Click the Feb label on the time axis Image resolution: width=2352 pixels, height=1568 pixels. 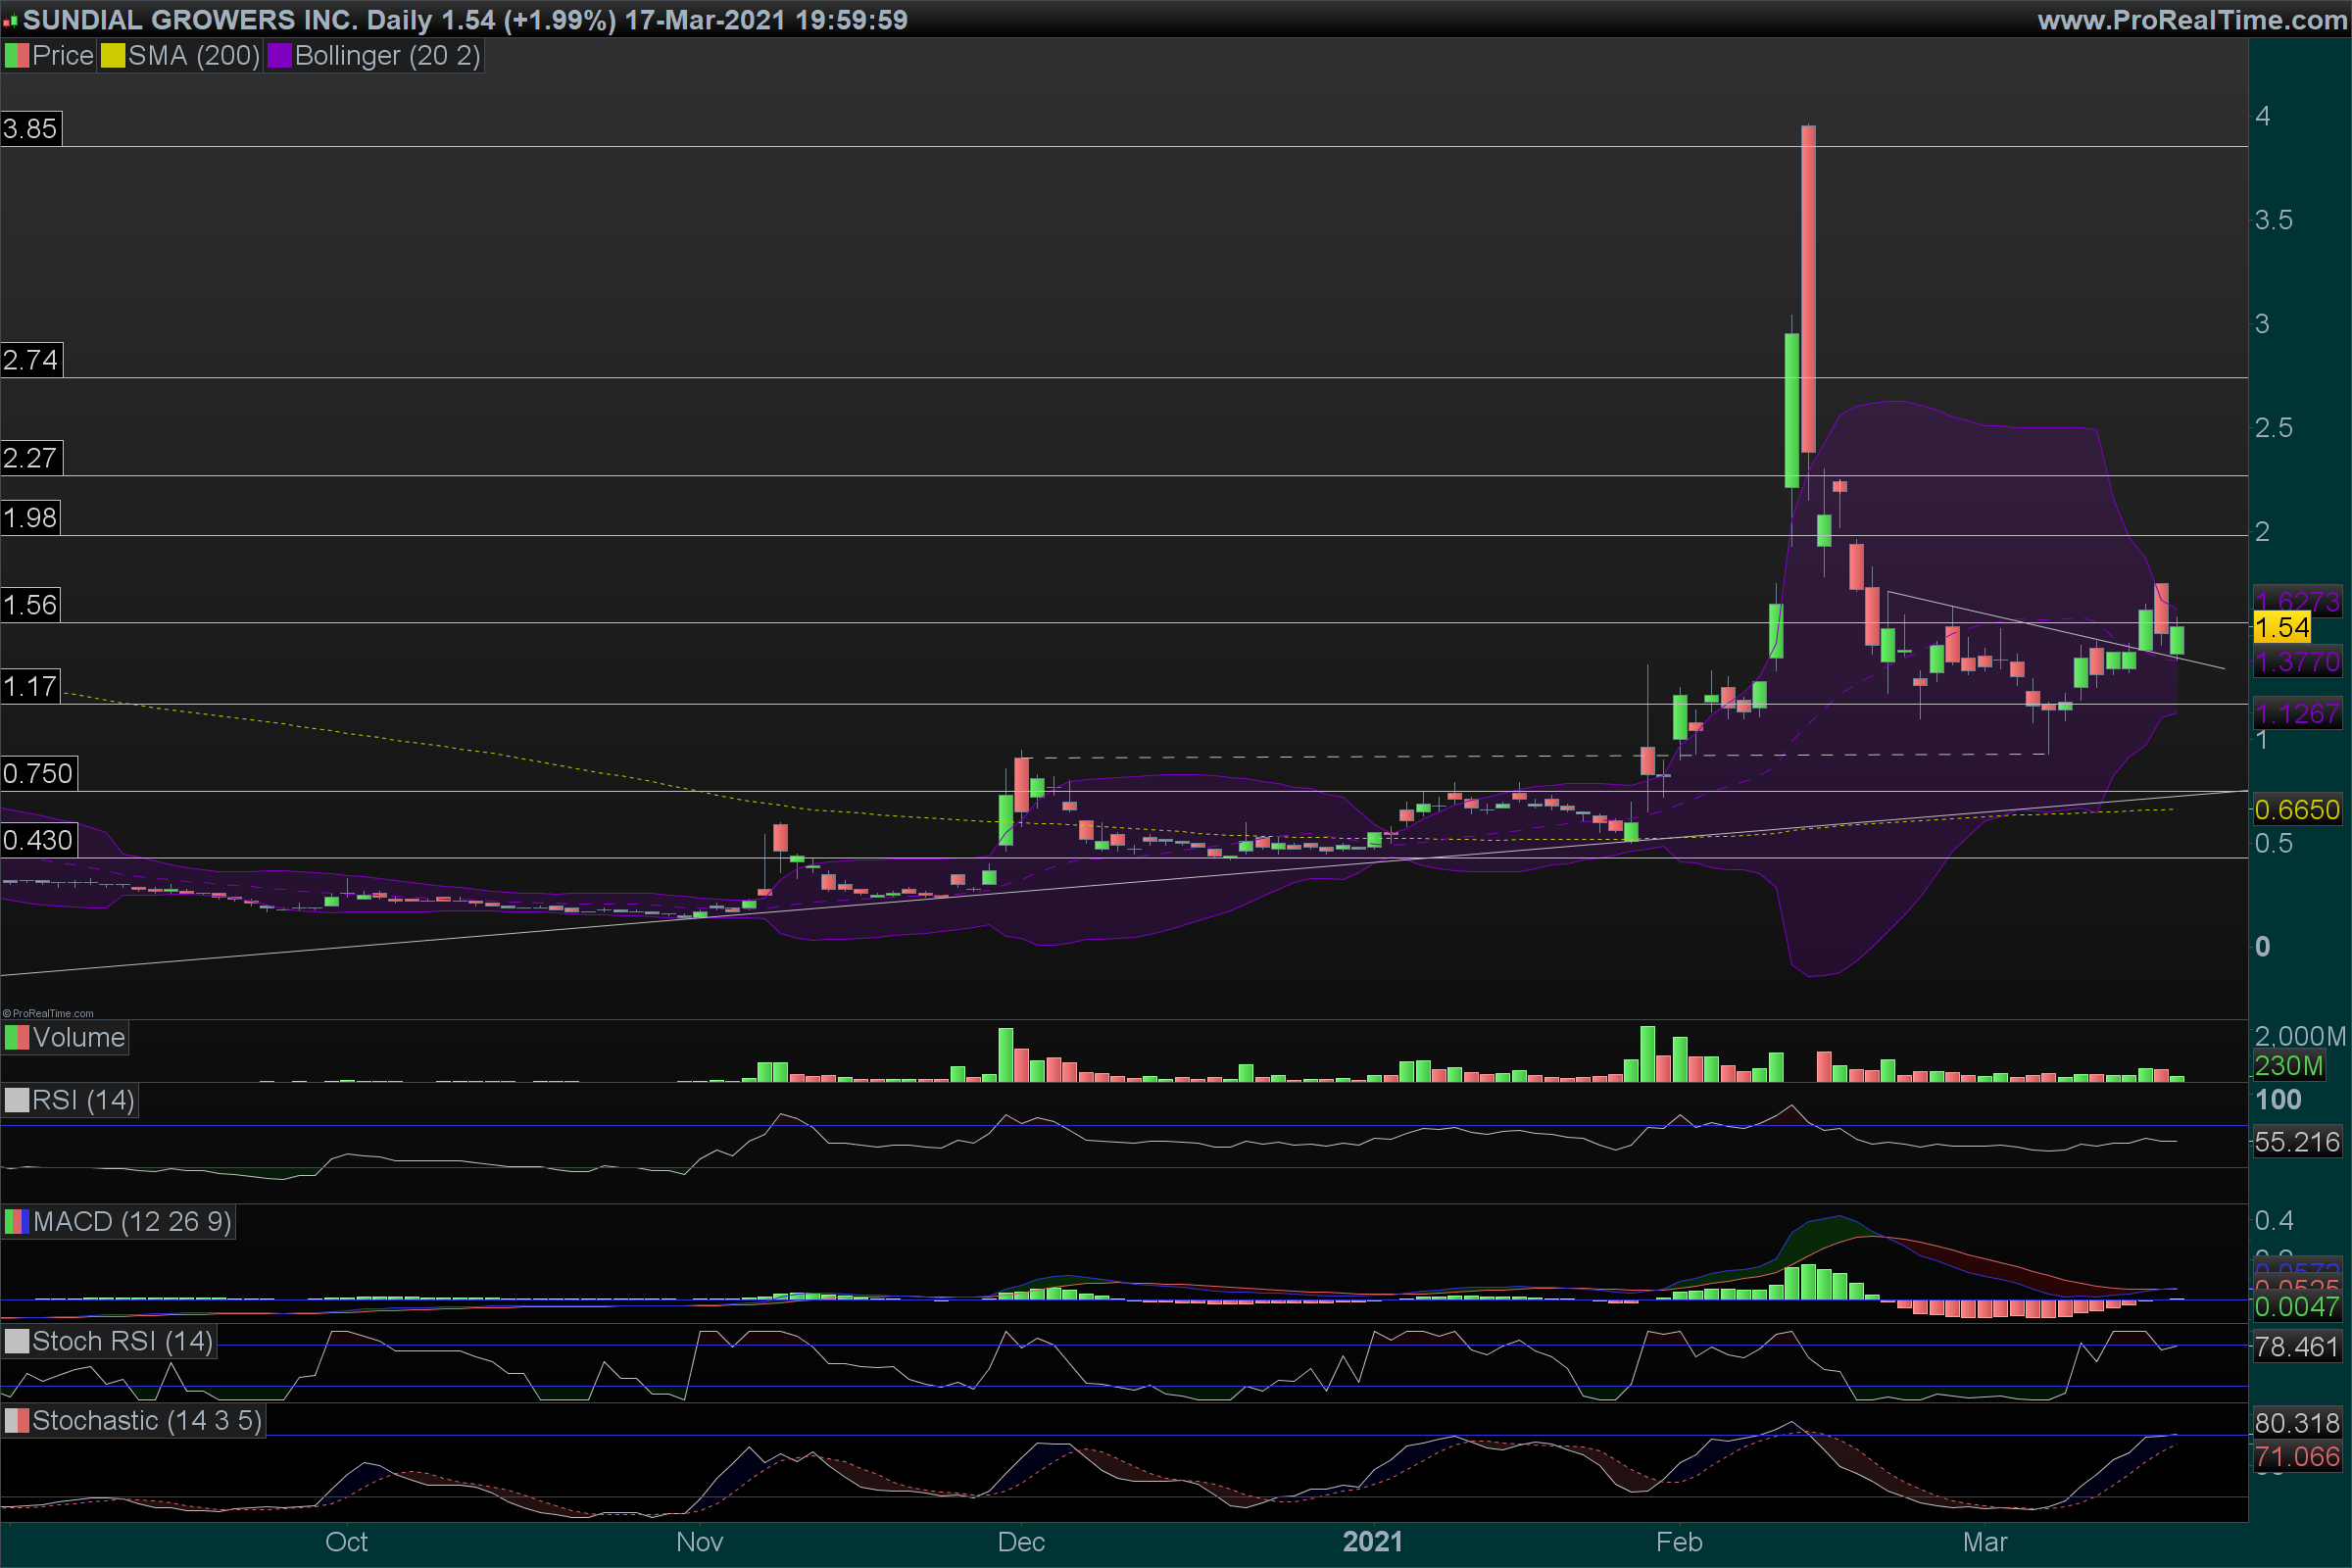pos(1679,1542)
